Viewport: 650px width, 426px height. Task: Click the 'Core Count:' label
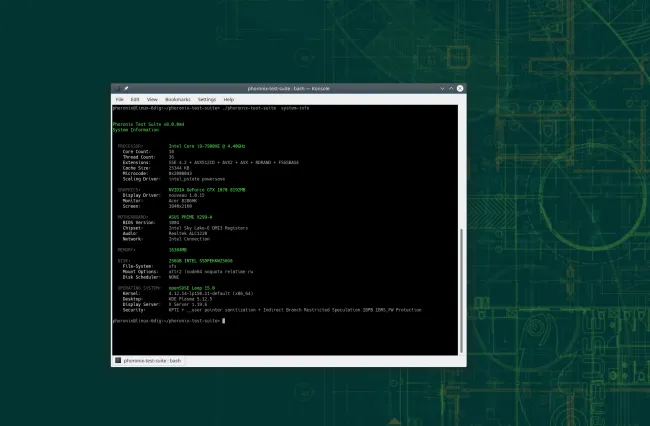pos(136,152)
